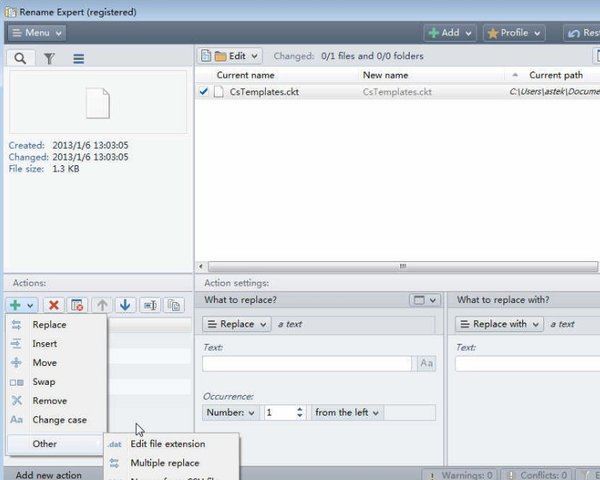The height and width of the screenshot is (480, 600).
Task: Switch to the filter funnel tab
Action: click(49, 59)
